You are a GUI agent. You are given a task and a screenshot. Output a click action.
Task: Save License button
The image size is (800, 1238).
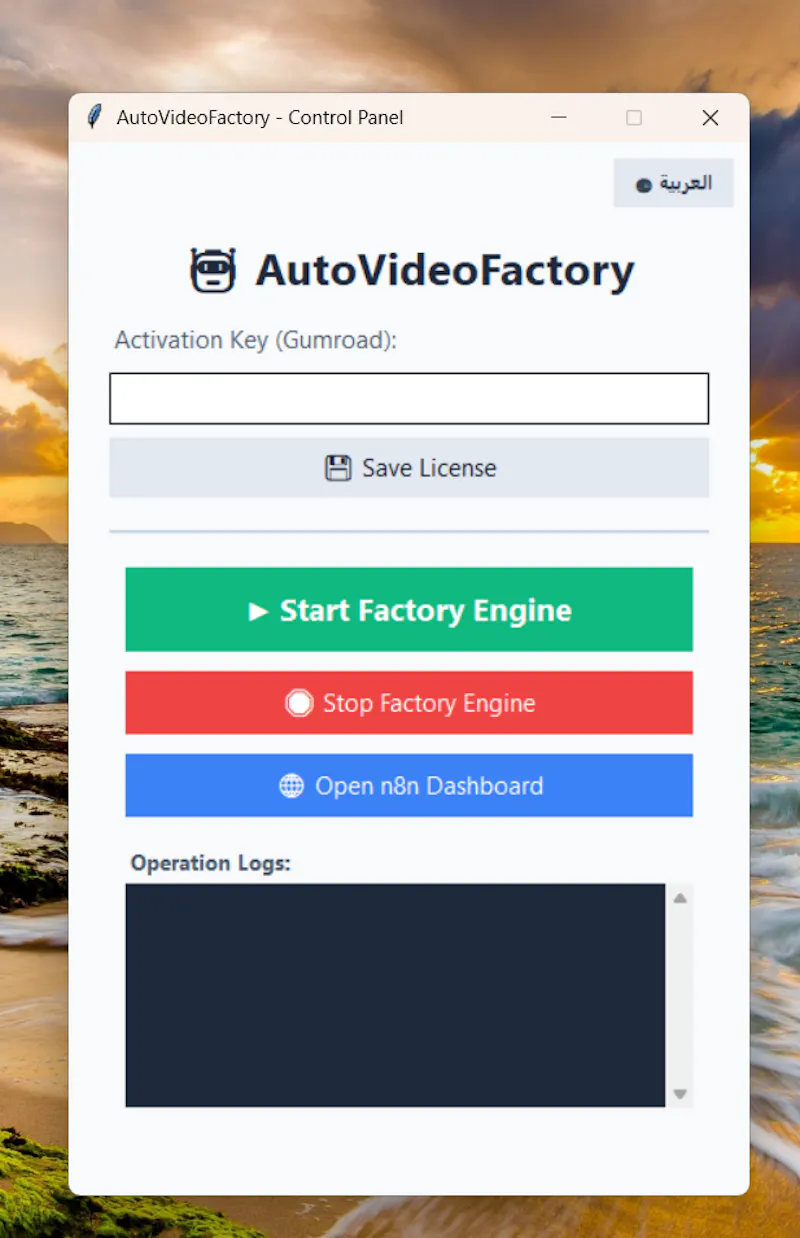(x=409, y=467)
